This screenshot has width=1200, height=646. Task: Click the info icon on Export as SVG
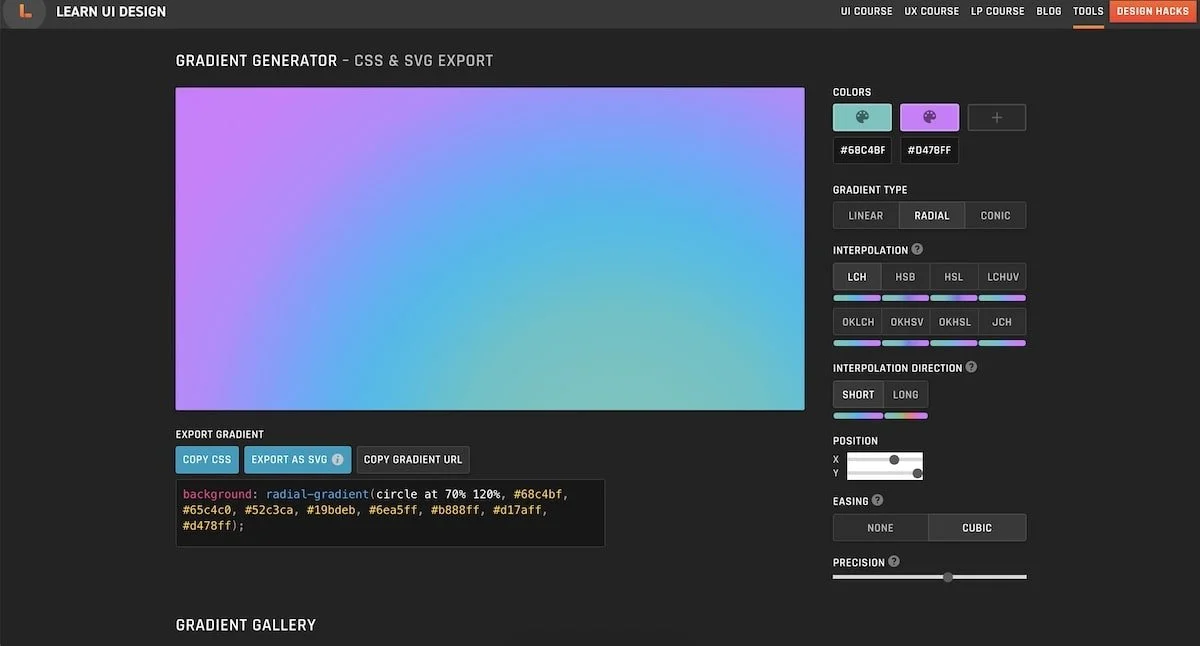click(338, 460)
